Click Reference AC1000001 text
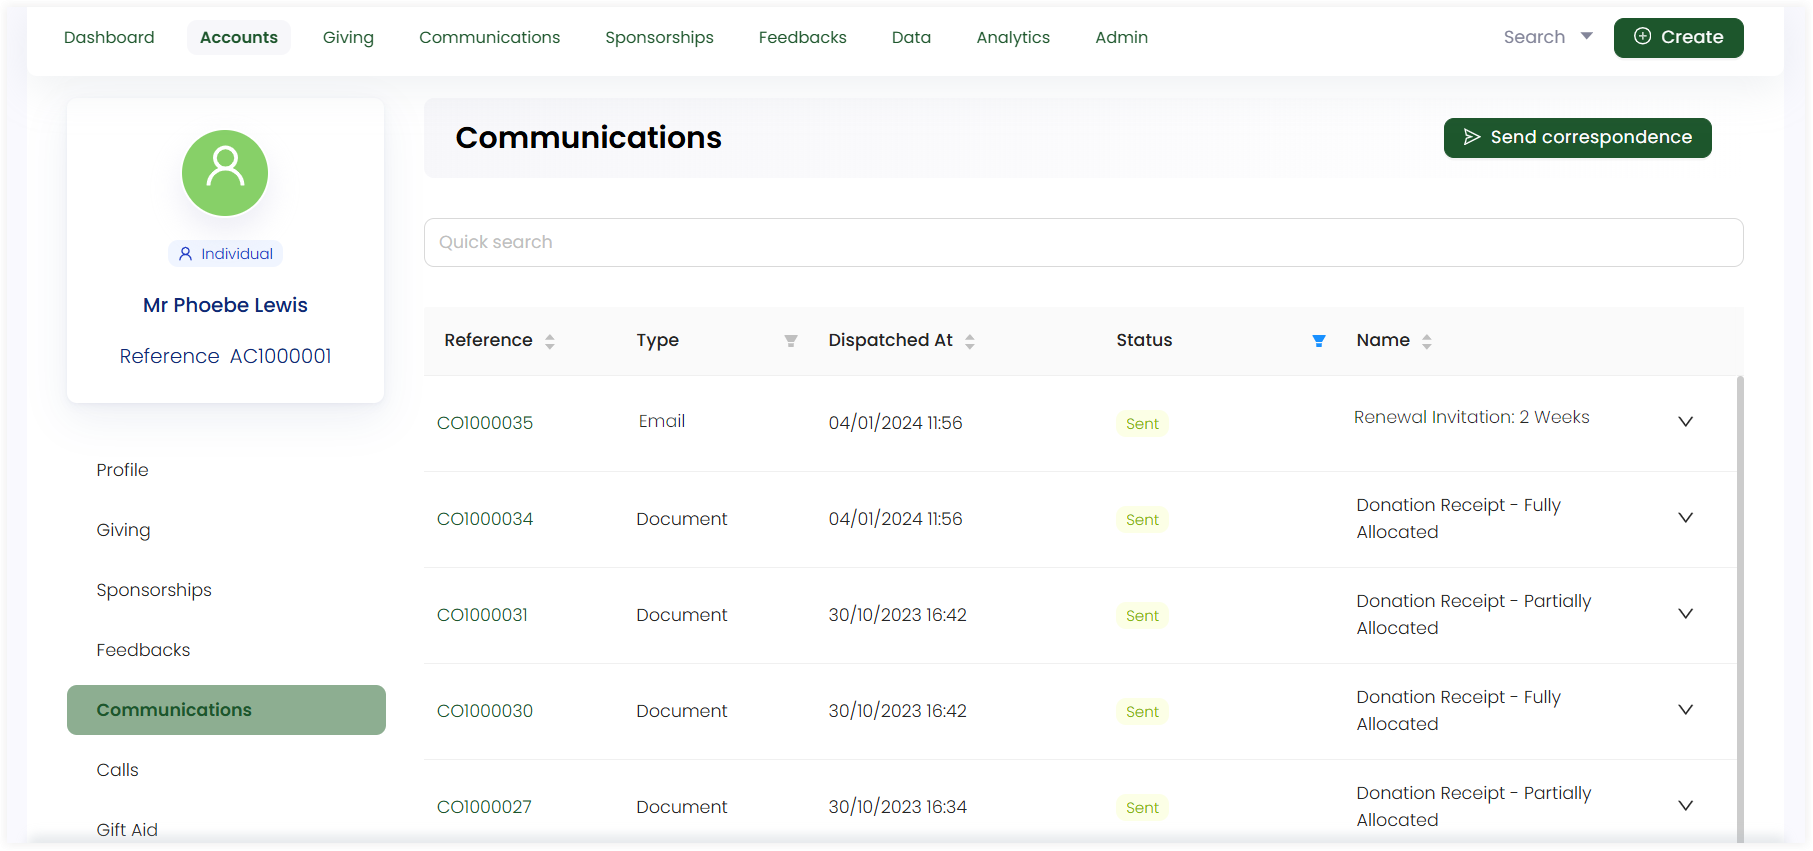The height and width of the screenshot is (851, 1813). click(225, 356)
